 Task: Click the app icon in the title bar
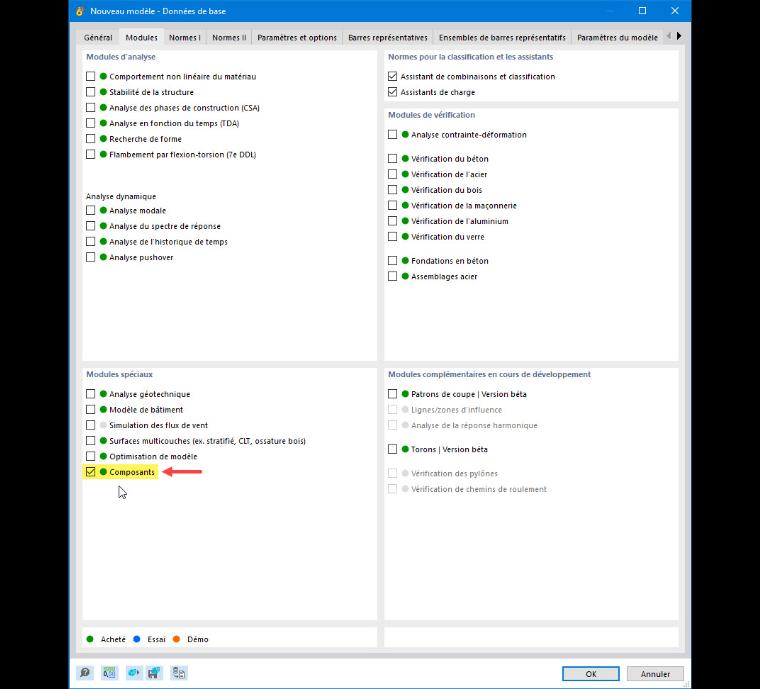click(x=80, y=11)
